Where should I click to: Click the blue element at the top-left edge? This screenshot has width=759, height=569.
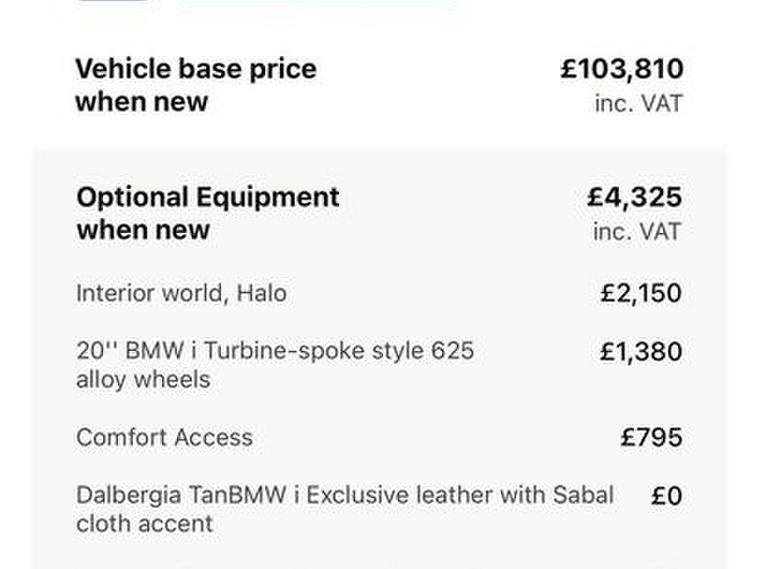tap(115, 3)
